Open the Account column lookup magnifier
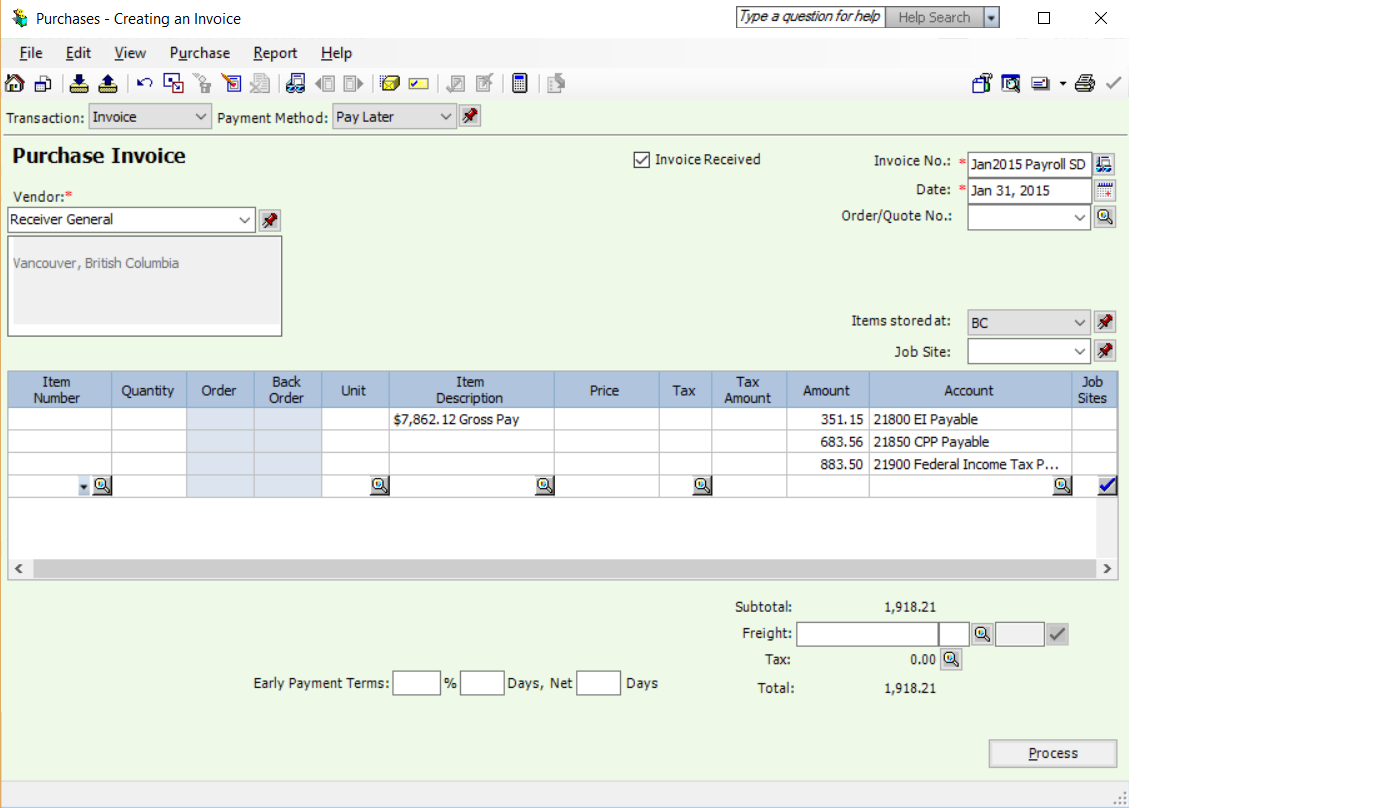The image size is (1395, 808). (x=1062, y=486)
